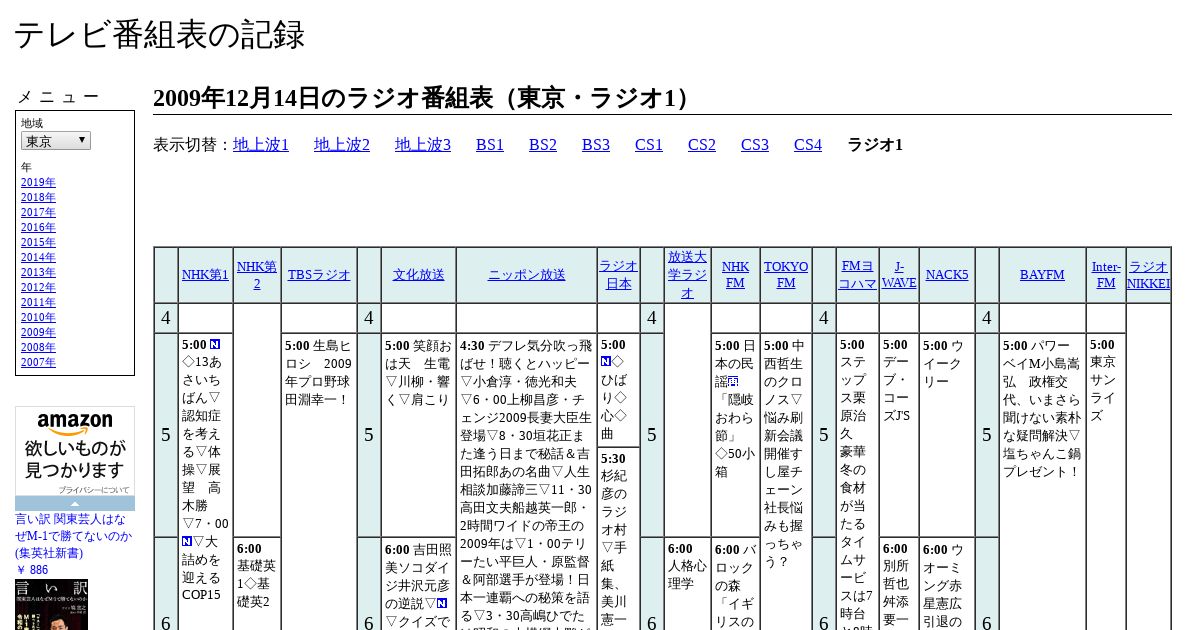Click the 6:00 別所哲也 program in J-WAVE
1200x630 pixels.
(898, 585)
